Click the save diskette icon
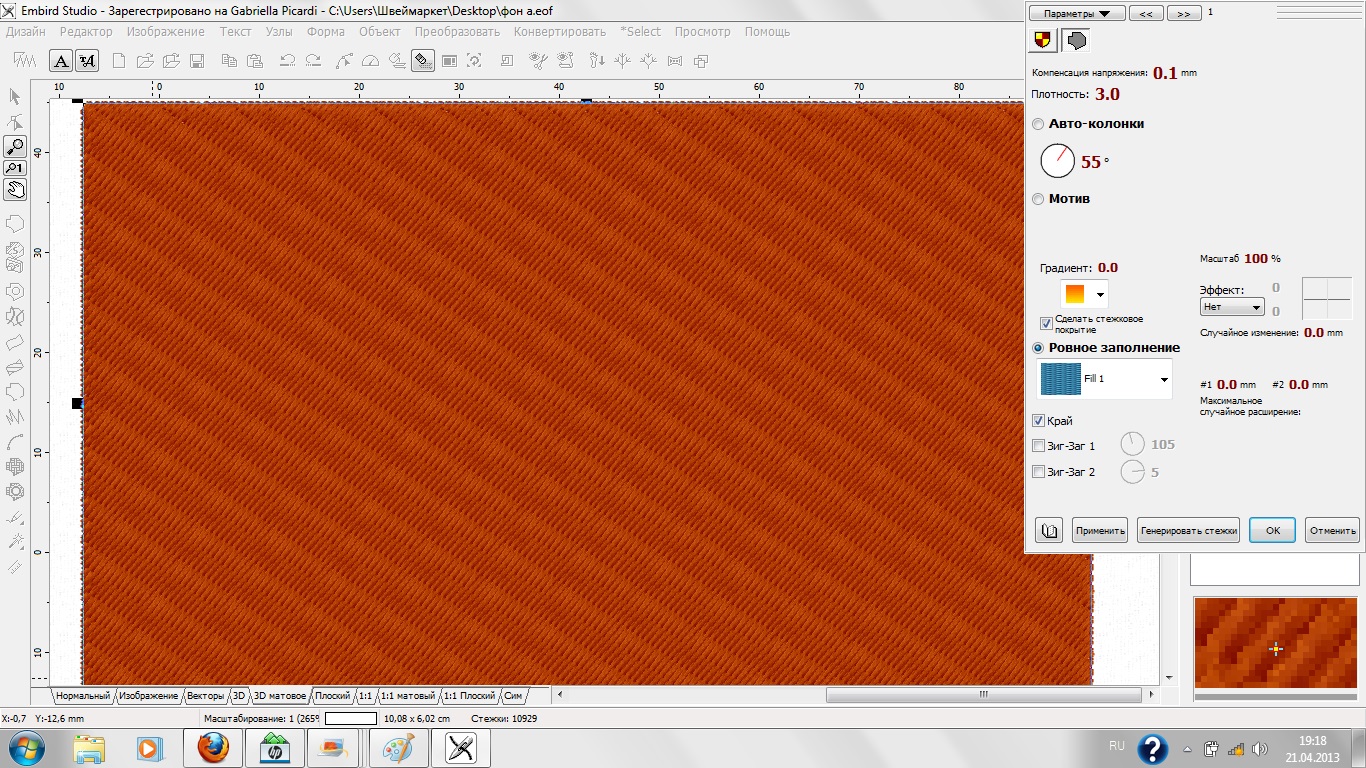 point(197,61)
